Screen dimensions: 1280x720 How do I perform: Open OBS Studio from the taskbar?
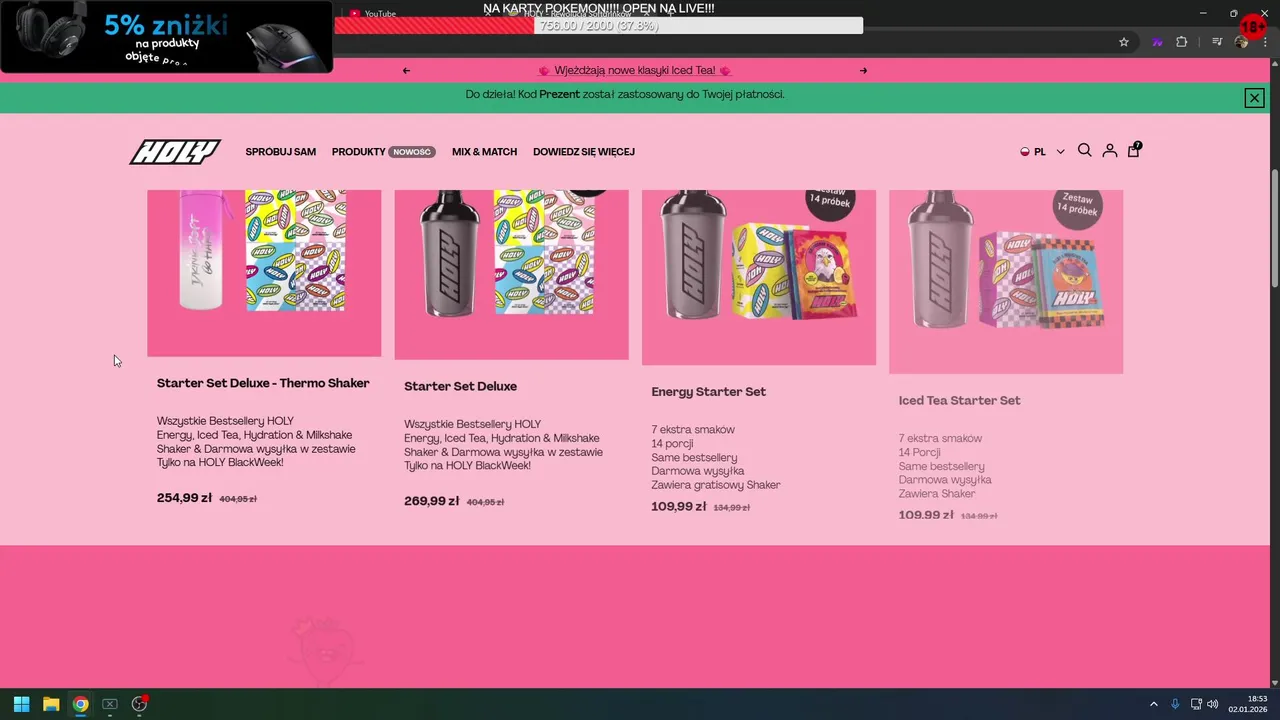(x=139, y=704)
